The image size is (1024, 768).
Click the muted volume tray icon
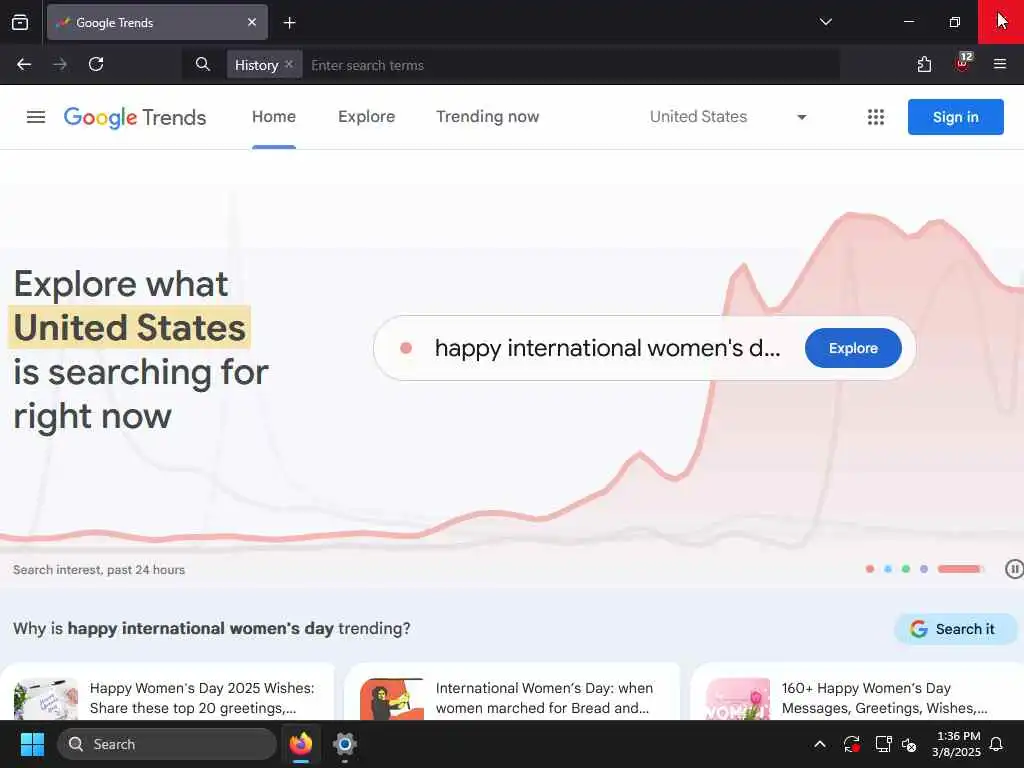[x=909, y=744]
